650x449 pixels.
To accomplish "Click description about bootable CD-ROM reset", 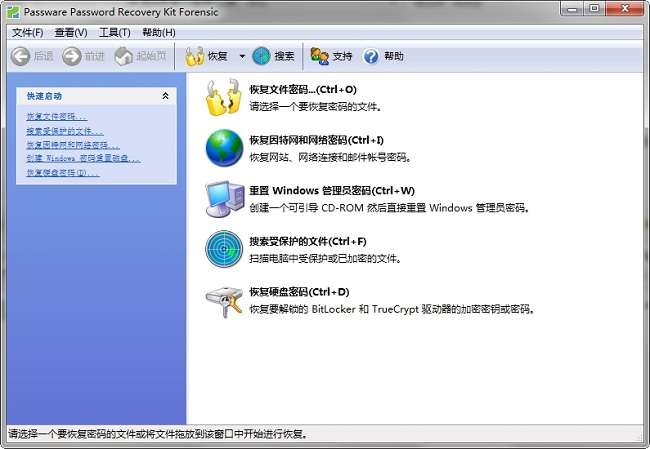I will [389, 208].
